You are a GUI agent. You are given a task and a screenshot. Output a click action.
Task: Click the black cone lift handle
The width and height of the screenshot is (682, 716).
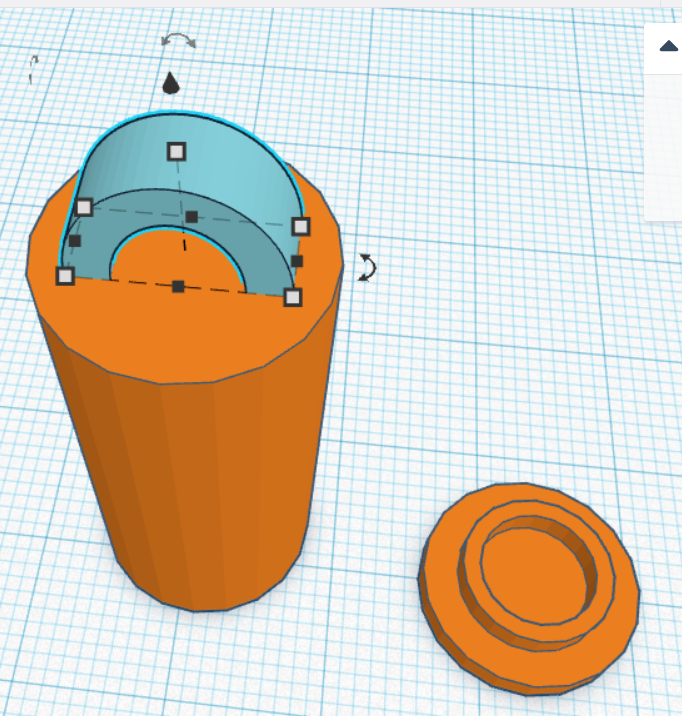[171, 83]
